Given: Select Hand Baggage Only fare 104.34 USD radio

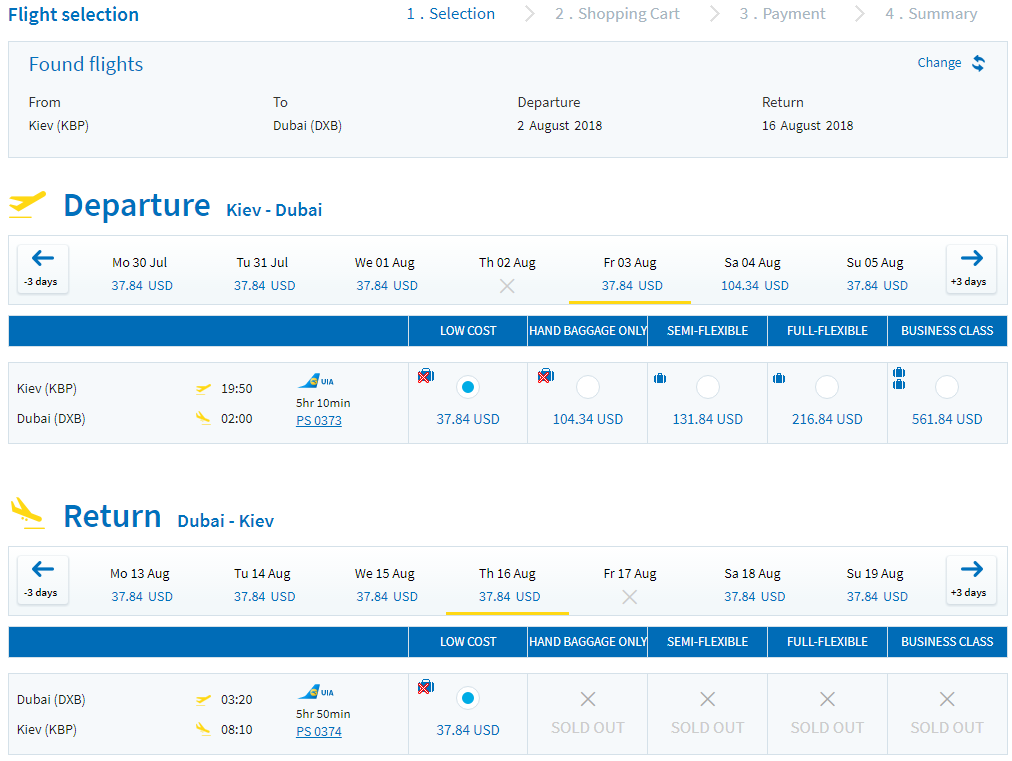Looking at the screenshot, I should pos(587,387).
